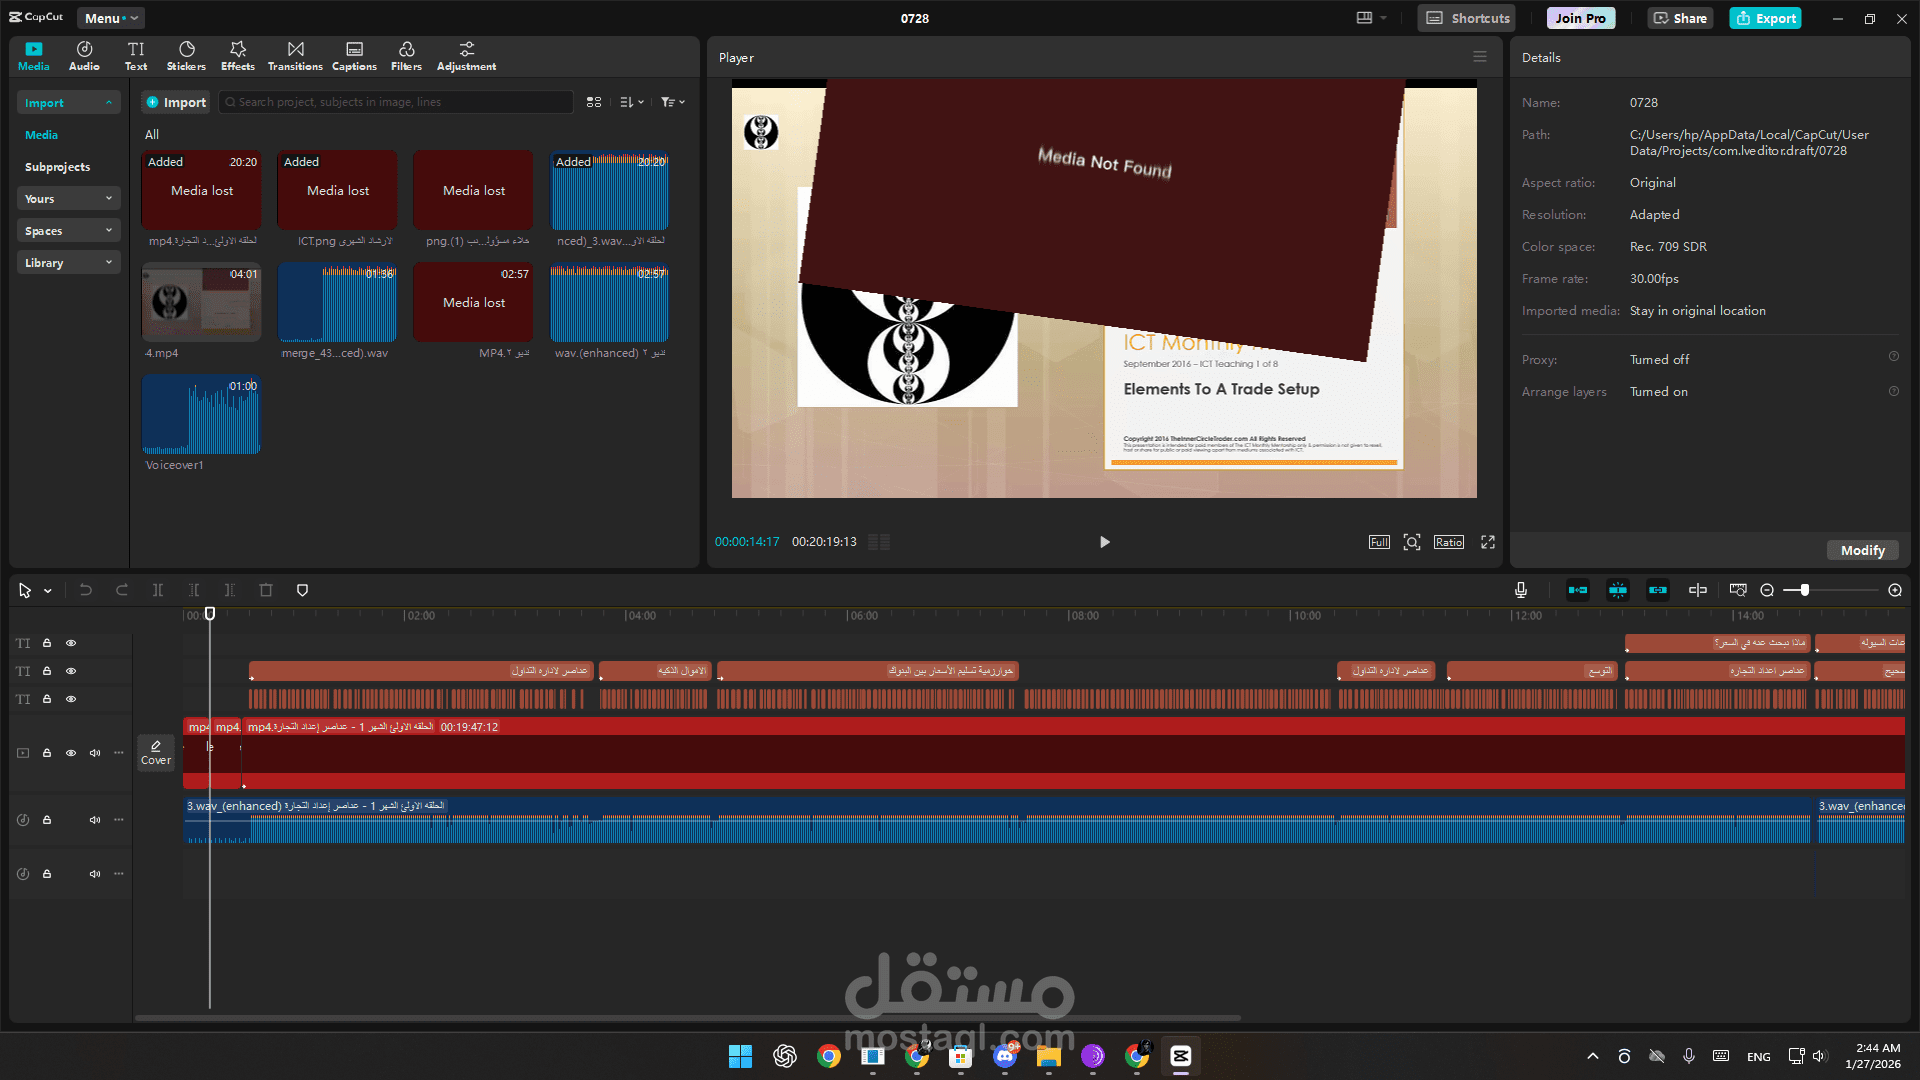Hide the second text track with its eye icon
The image size is (1920, 1080).
(x=71, y=671)
